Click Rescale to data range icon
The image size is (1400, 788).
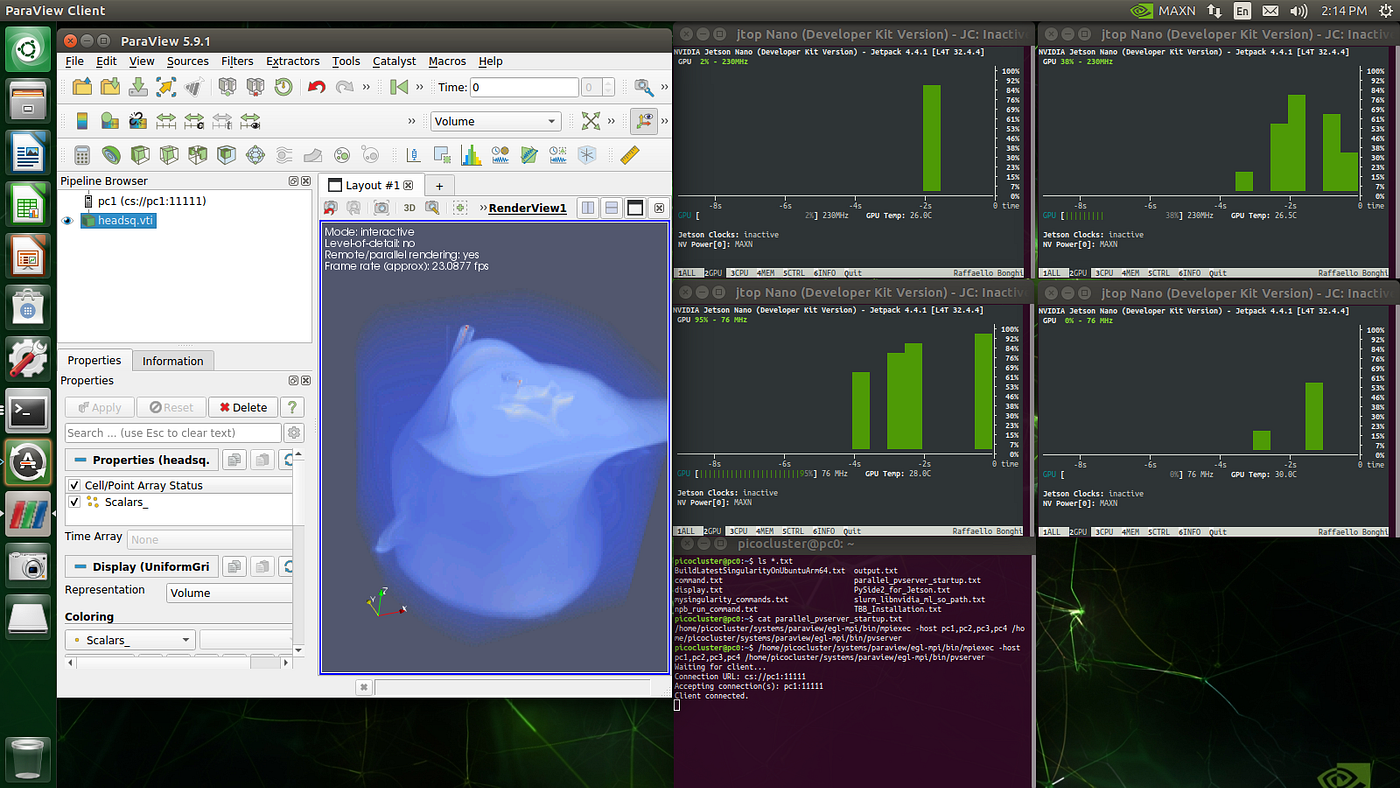(166, 121)
